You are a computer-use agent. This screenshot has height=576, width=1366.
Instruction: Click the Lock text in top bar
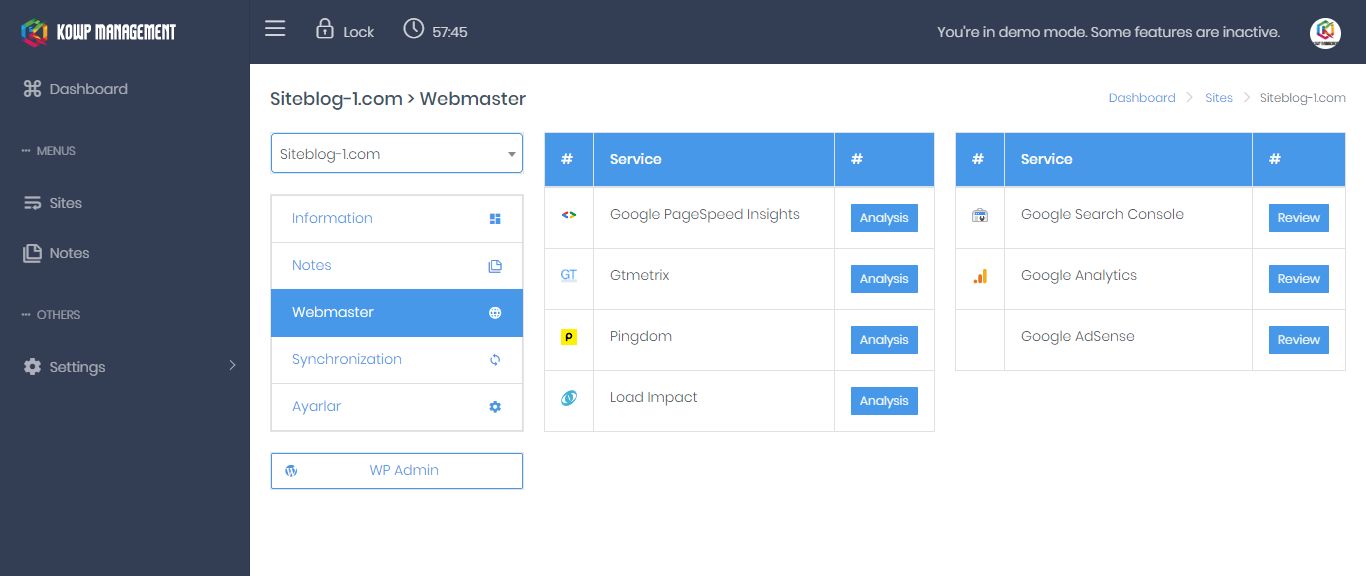point(358,32)
